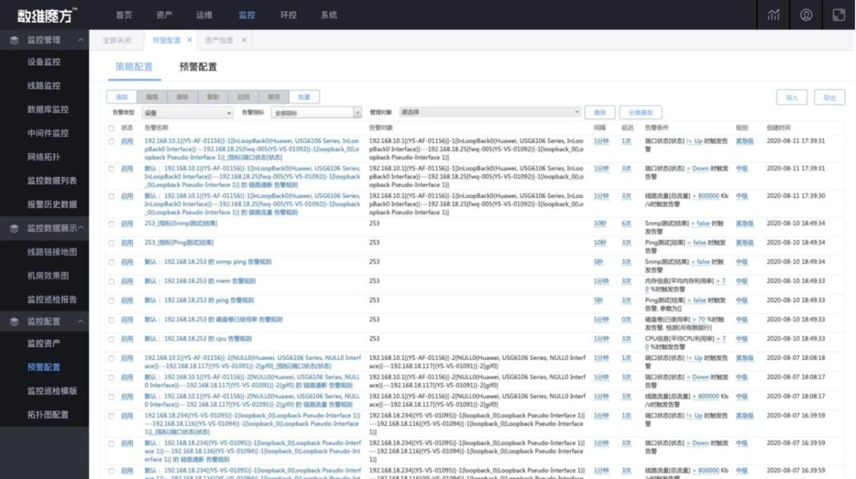Check the row for 192.168.18.253 磁盘卷已使用率 rule
This screenshot has width=856, height=479.
point(111,320)
